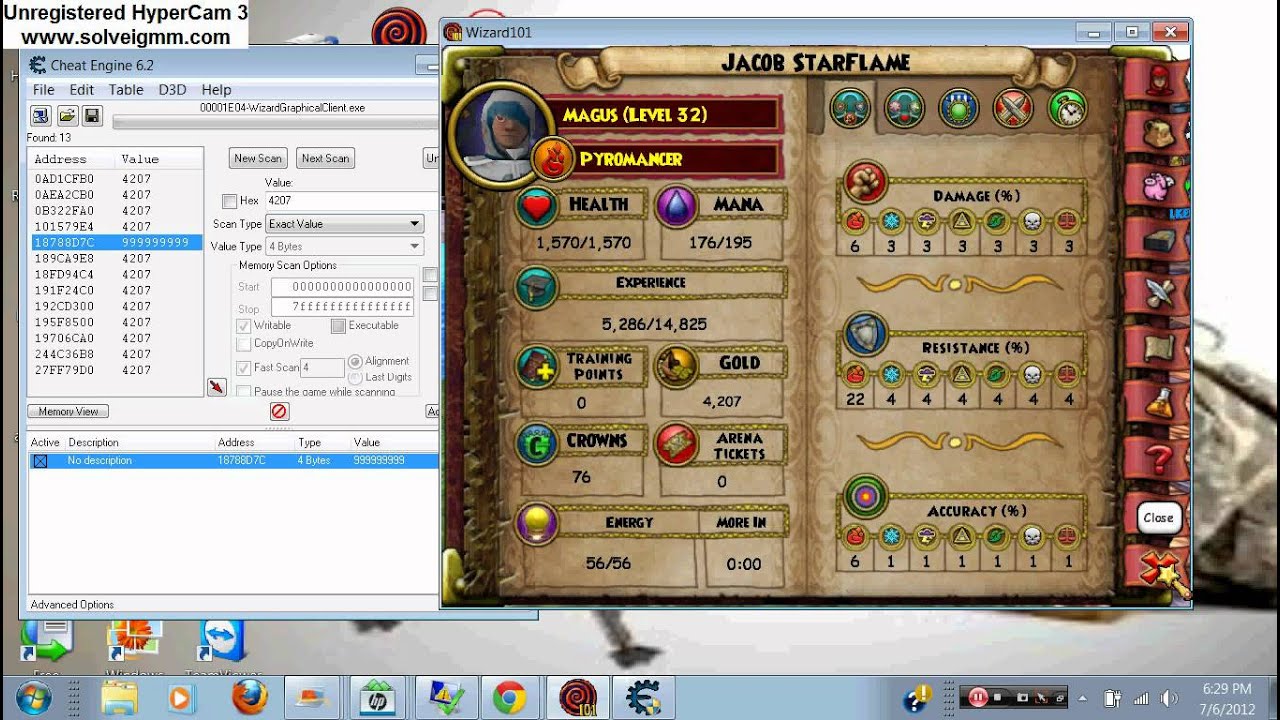The image size is (1280, 720).
Task: Open the Help menu in Cheat Engine
Action: [216, 89]
